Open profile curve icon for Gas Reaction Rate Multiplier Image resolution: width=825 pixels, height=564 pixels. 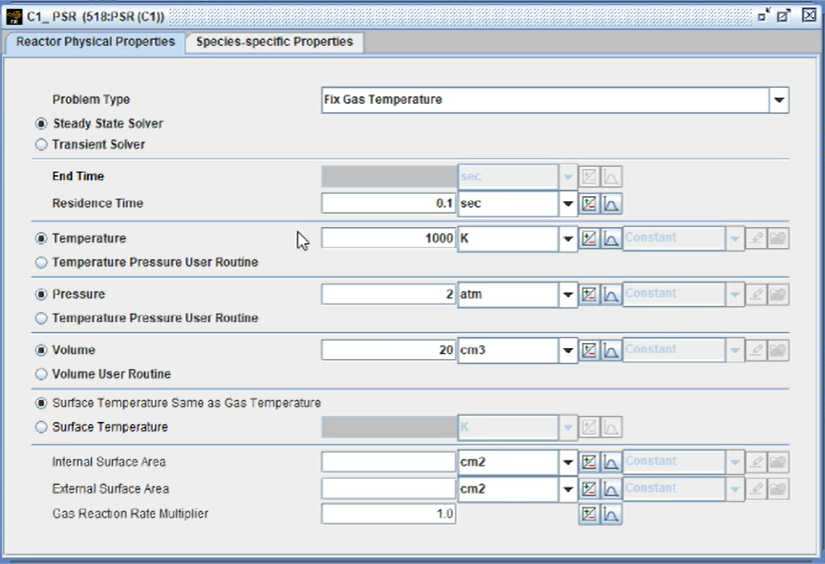tap(611, 514)
